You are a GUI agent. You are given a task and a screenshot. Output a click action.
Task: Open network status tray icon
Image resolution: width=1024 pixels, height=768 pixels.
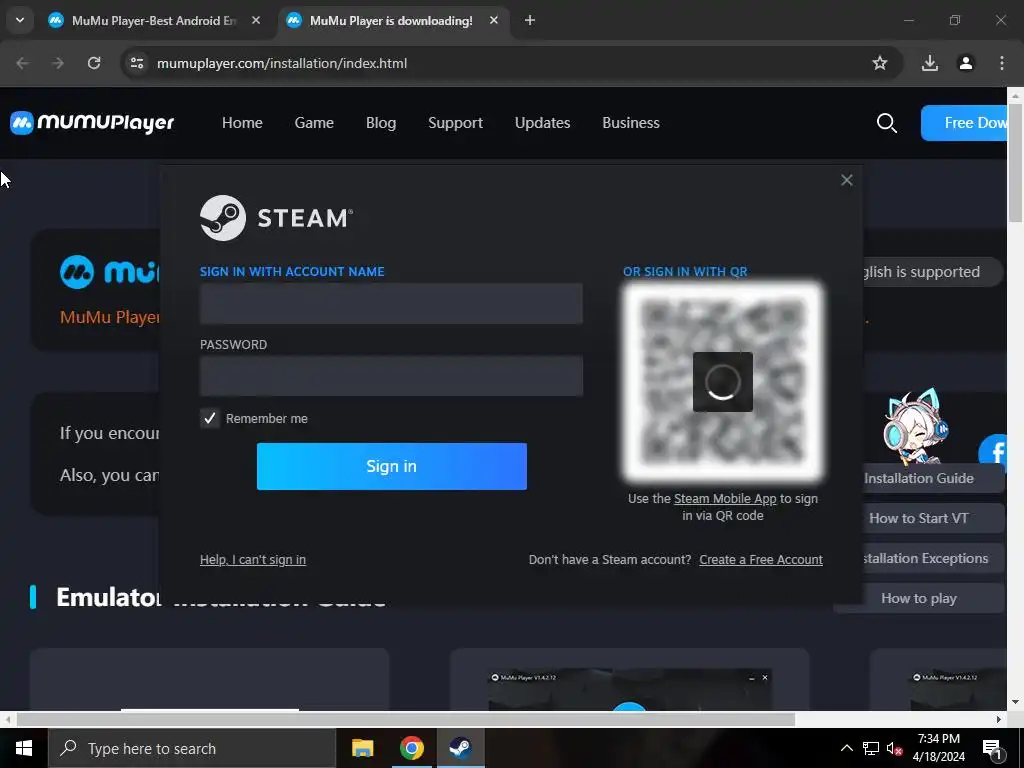click(x=871, y=748)
